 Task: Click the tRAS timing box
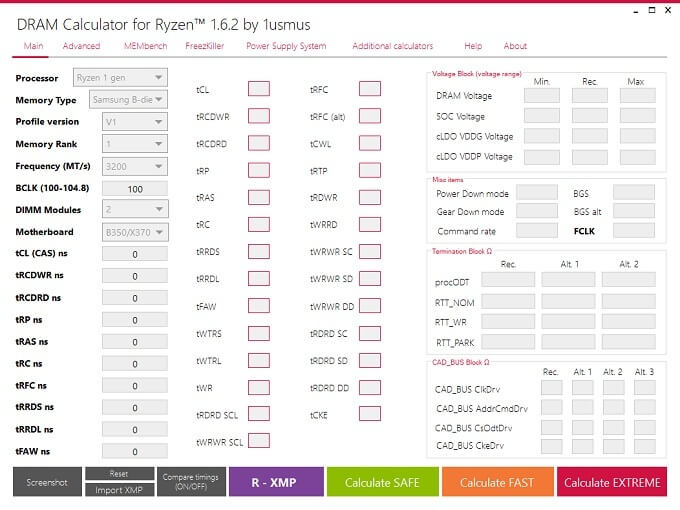pyautogui.click(x=259, y=197)
